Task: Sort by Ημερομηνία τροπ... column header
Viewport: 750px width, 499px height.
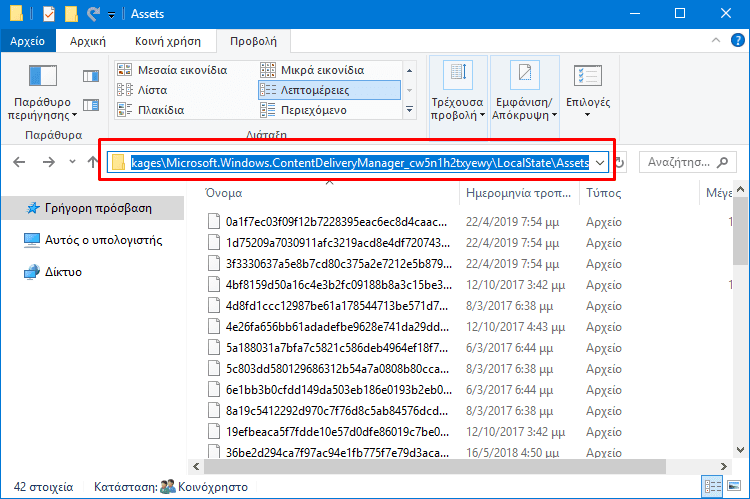Action: tap(519, 193)
